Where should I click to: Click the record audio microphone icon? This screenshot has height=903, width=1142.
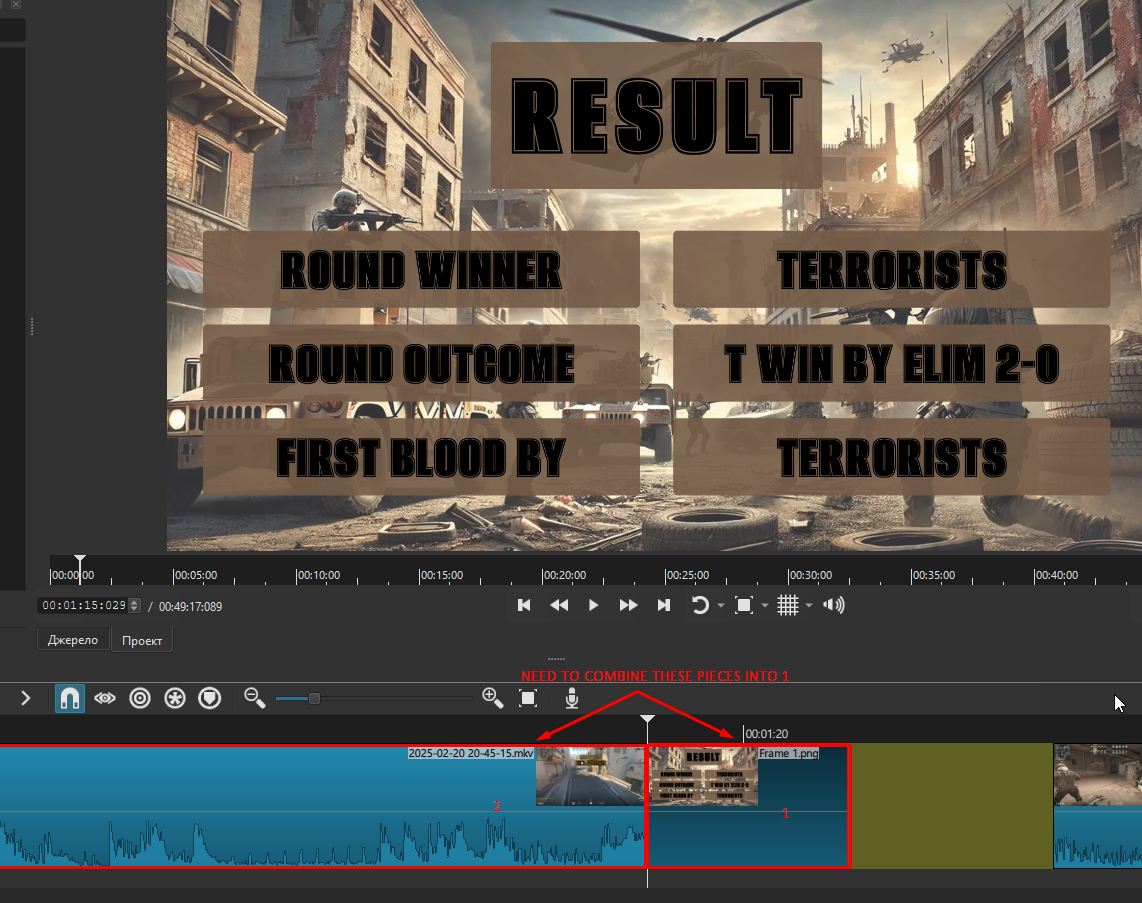572,698
